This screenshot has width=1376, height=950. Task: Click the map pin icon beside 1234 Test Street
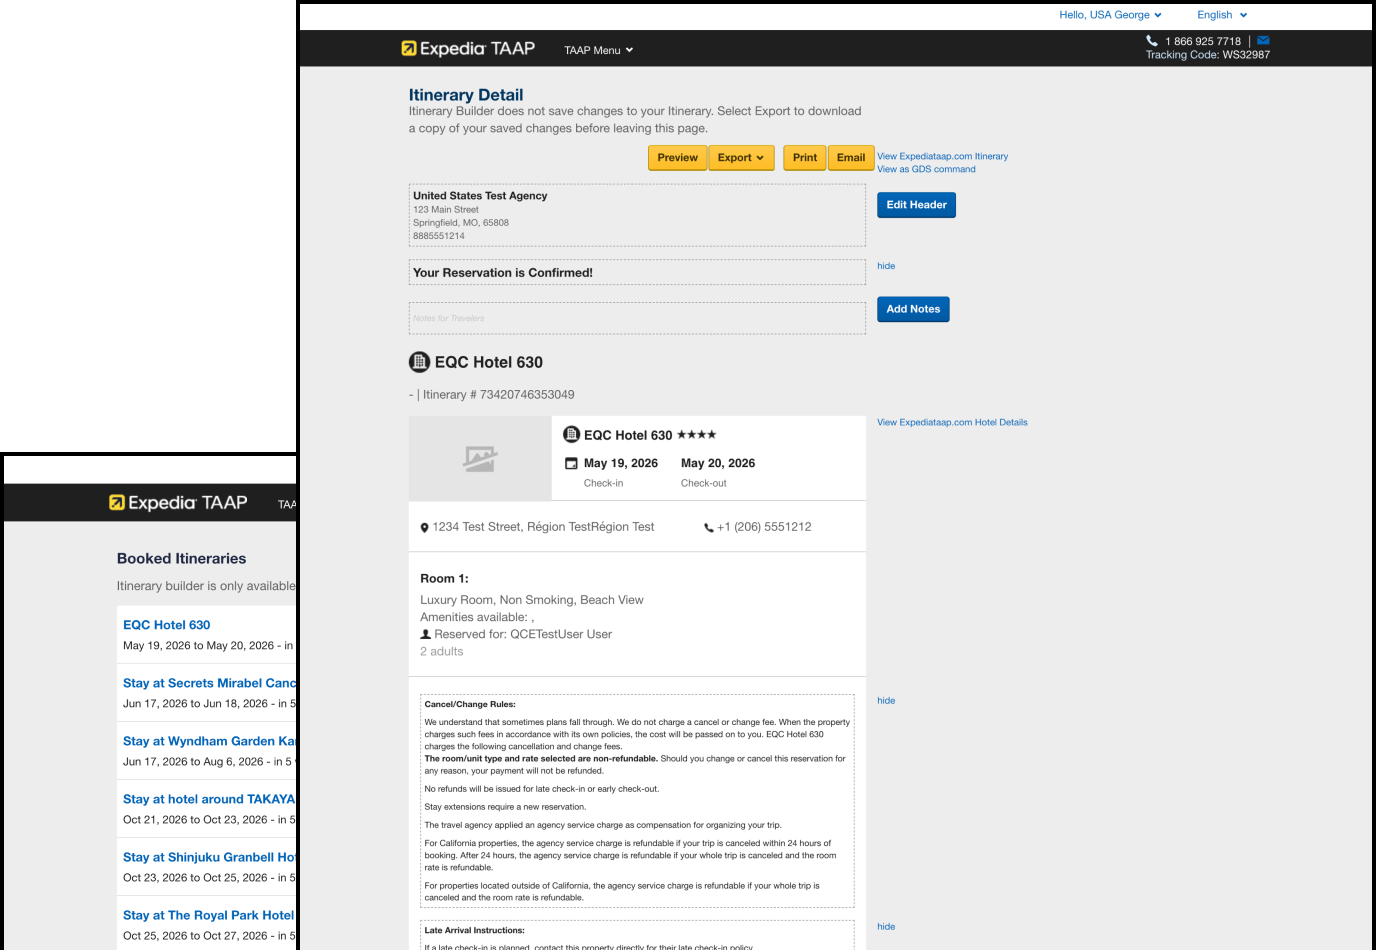pyautogui.click(x=424, y=527)
